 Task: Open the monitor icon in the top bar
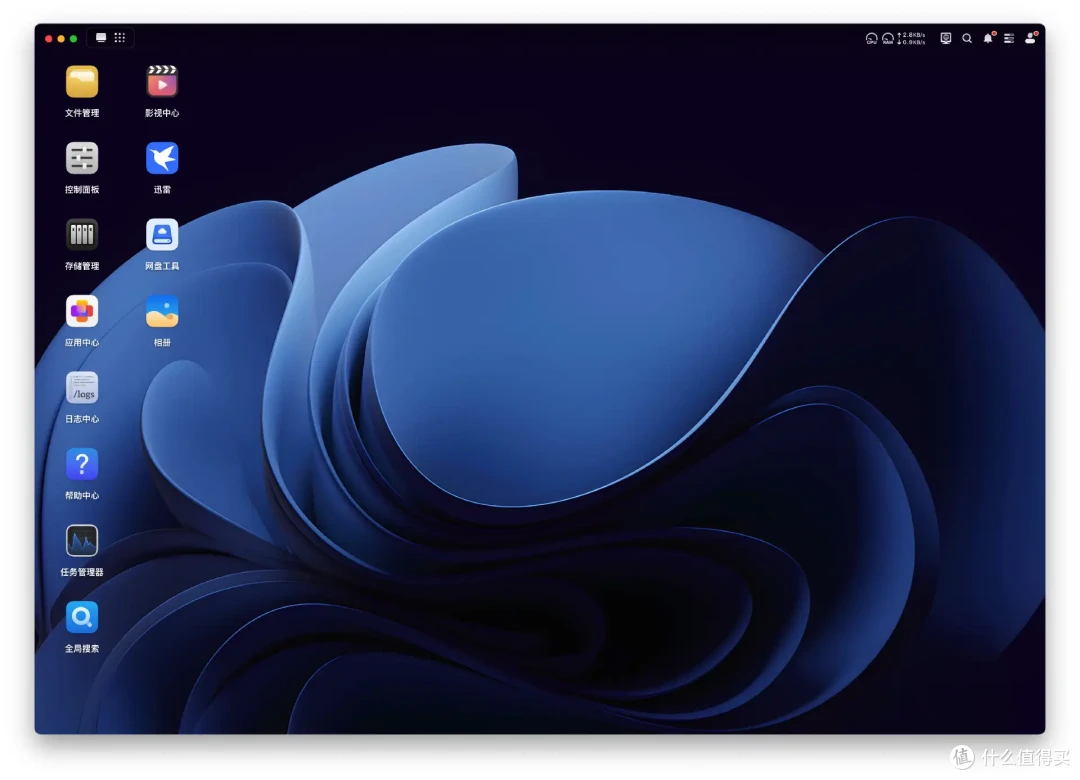[946, 39]
